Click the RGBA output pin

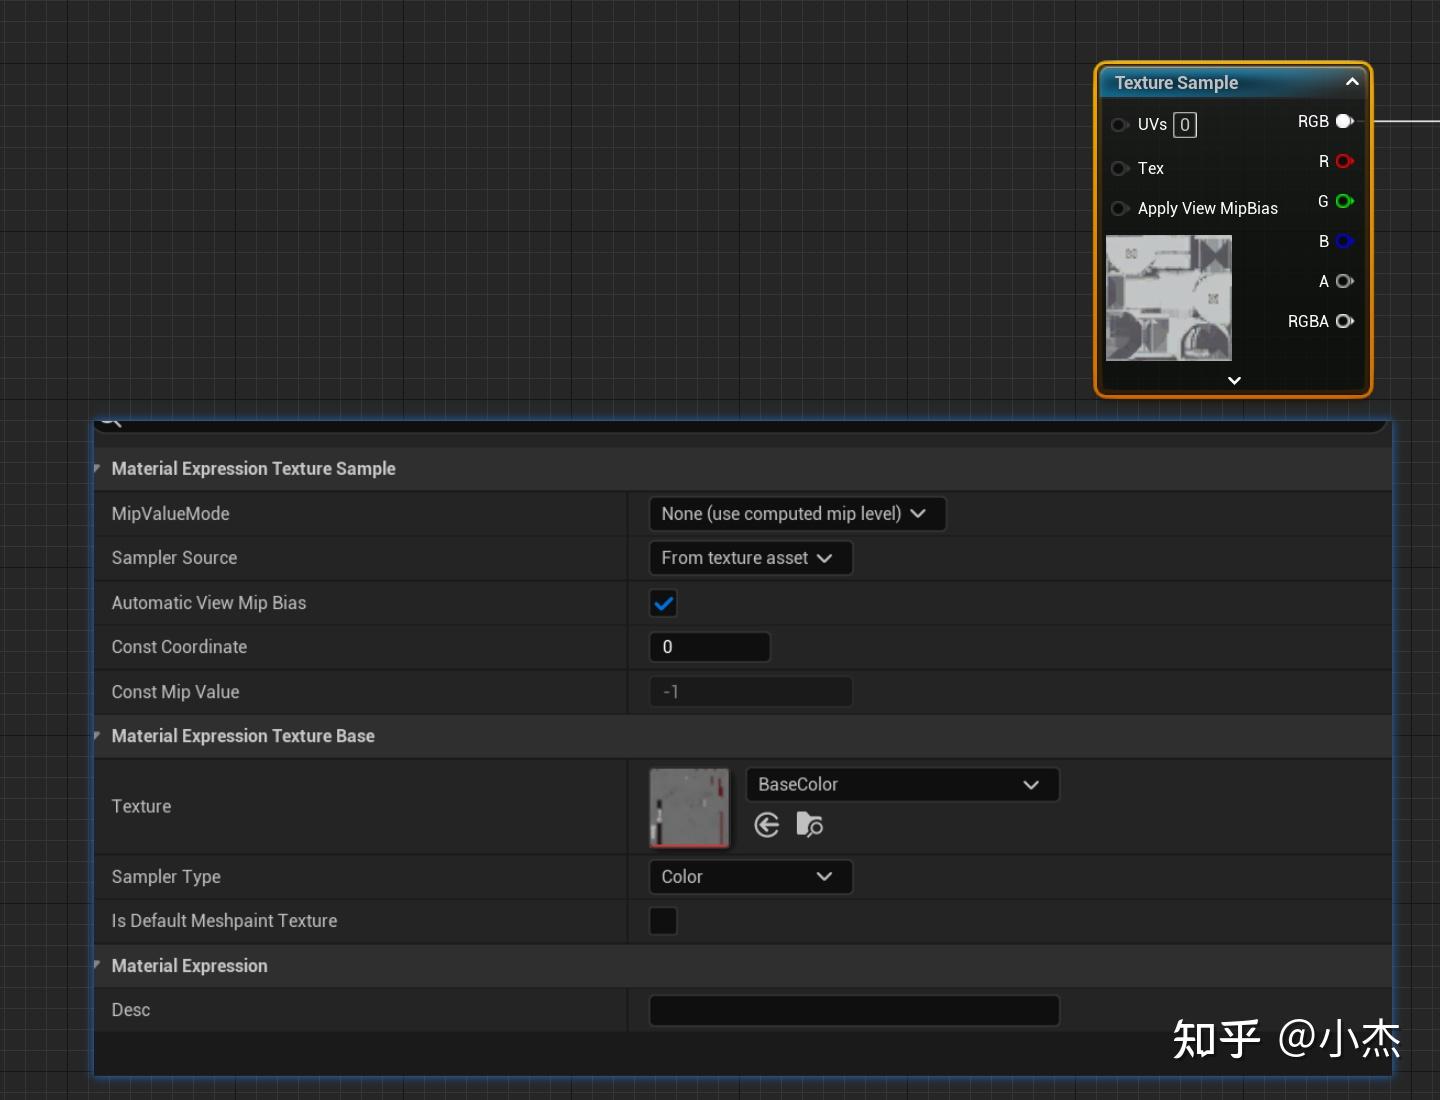tap(1344, 321)
